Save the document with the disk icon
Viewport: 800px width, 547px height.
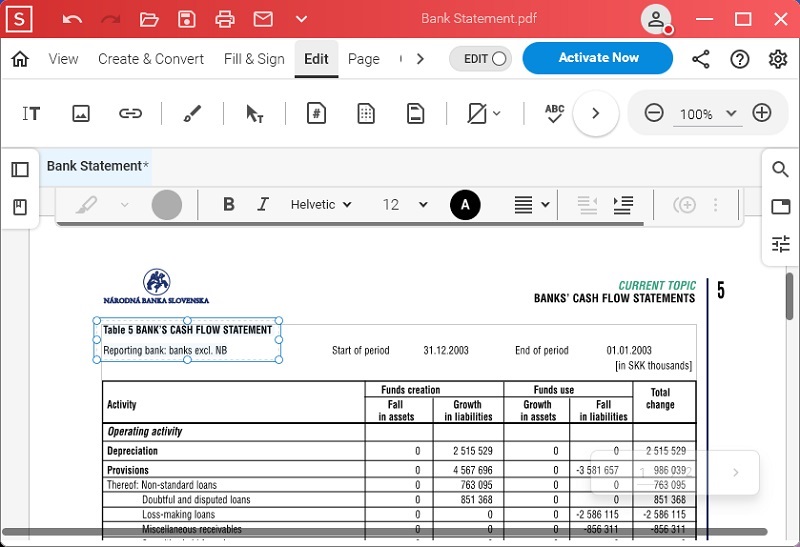pyautogui.click(x=187, y=19)
